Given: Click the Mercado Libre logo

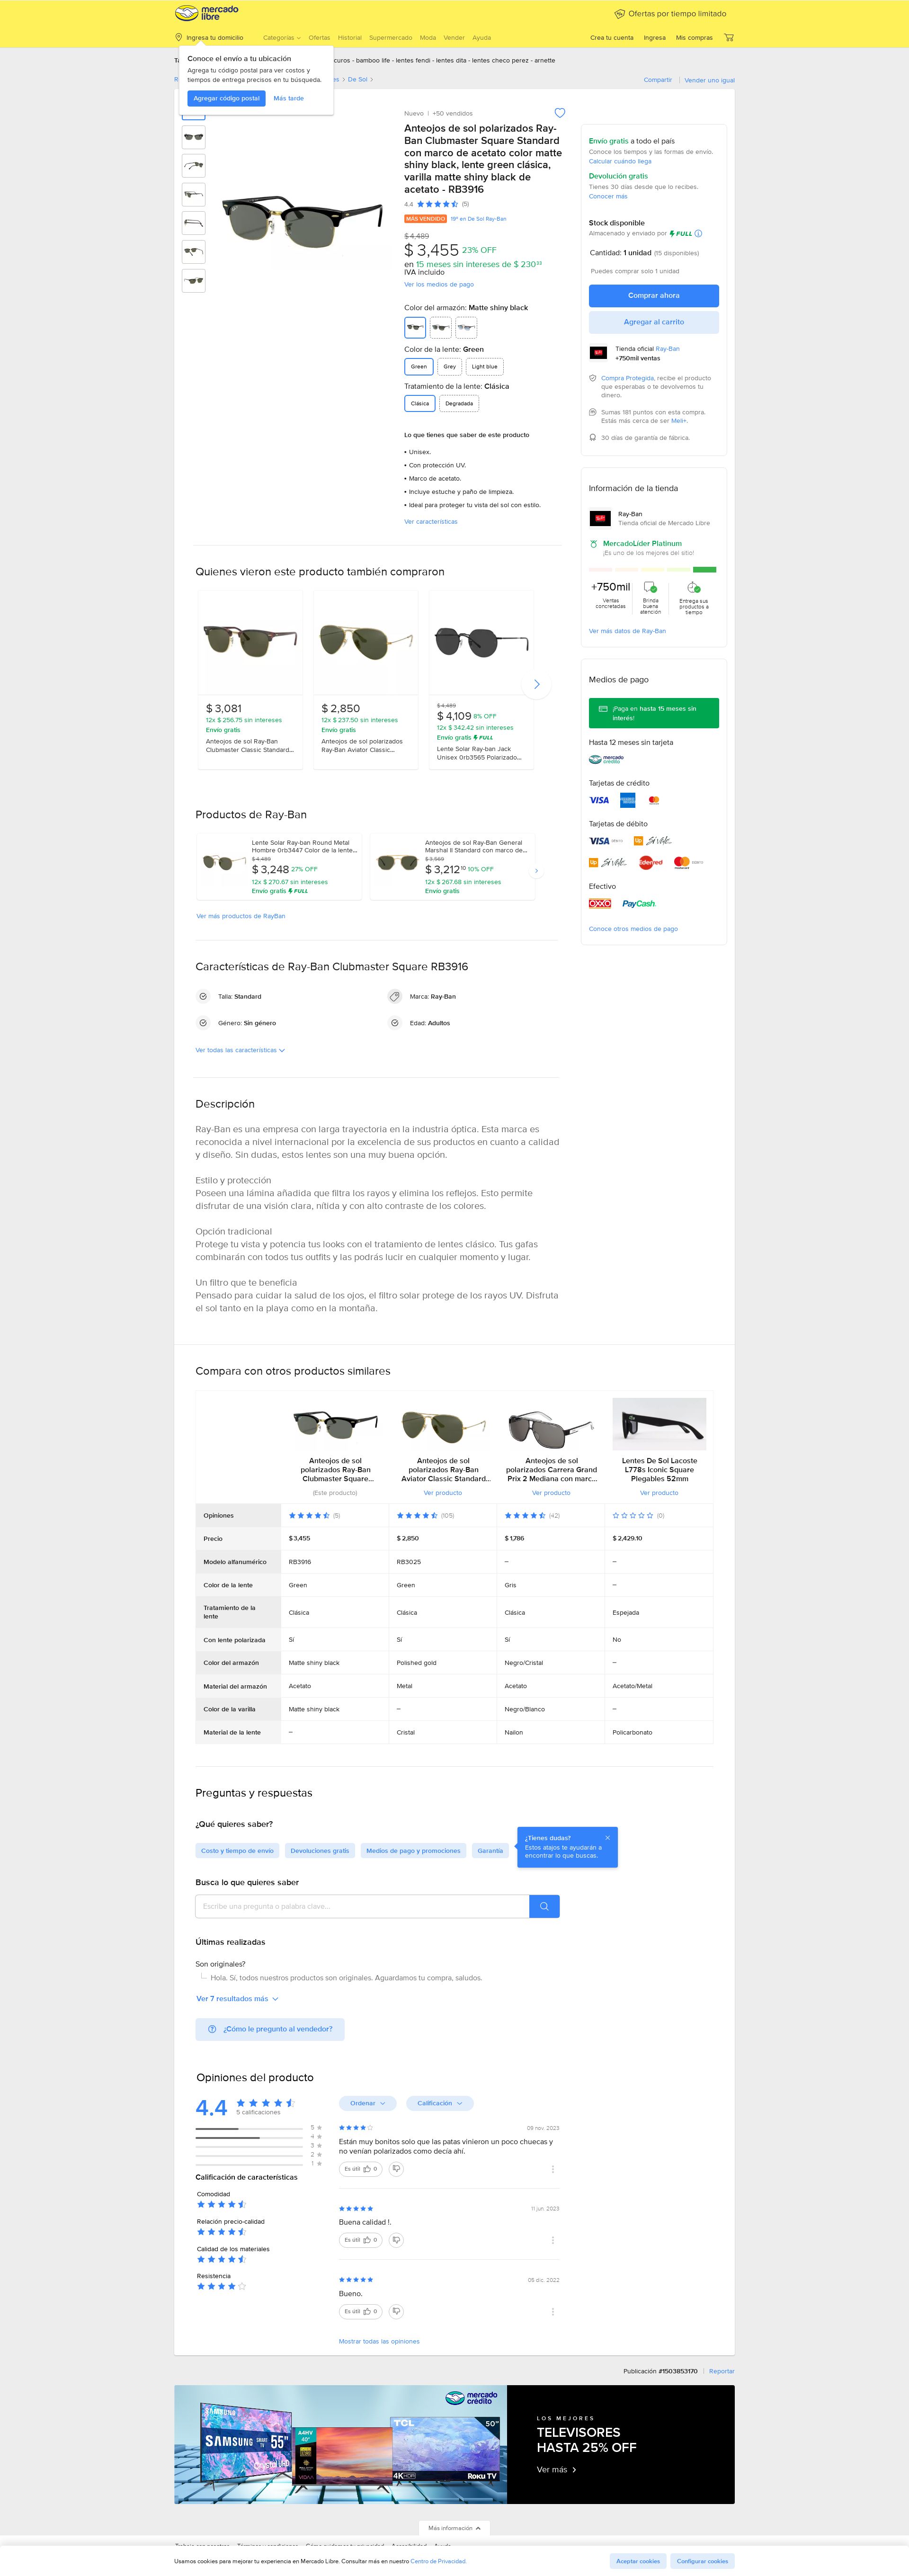Looking at the screenshot, I should [207, 13].
